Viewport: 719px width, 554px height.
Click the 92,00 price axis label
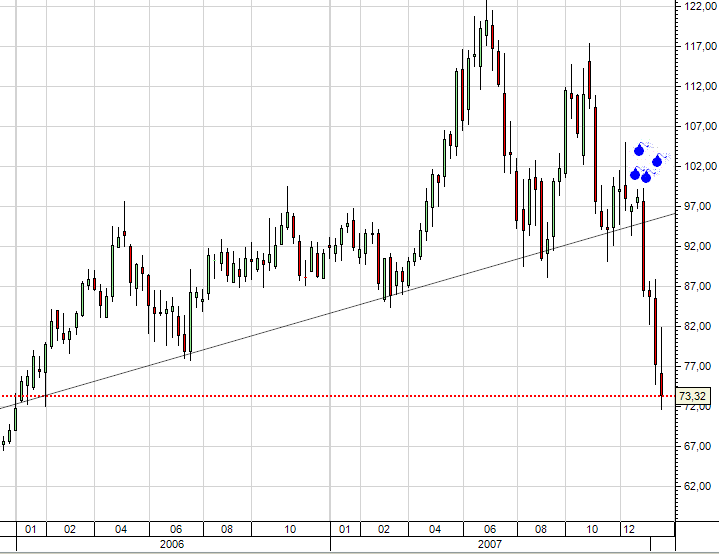click(x=698, y=246)
